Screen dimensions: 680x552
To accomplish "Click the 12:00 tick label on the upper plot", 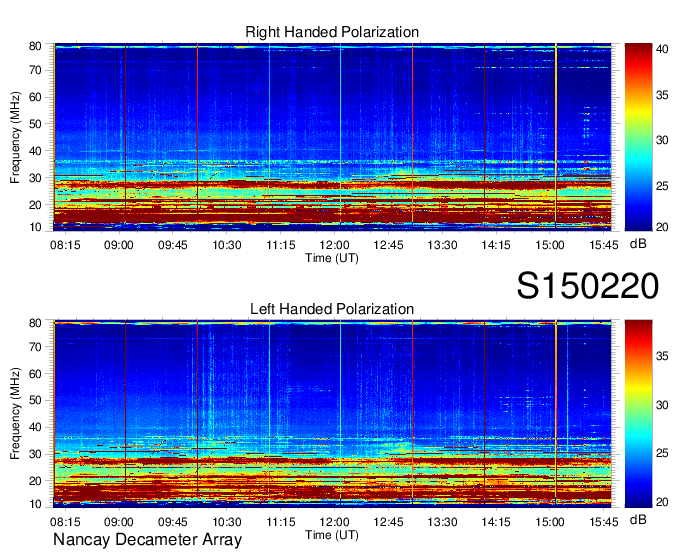I will click(334, 245).
